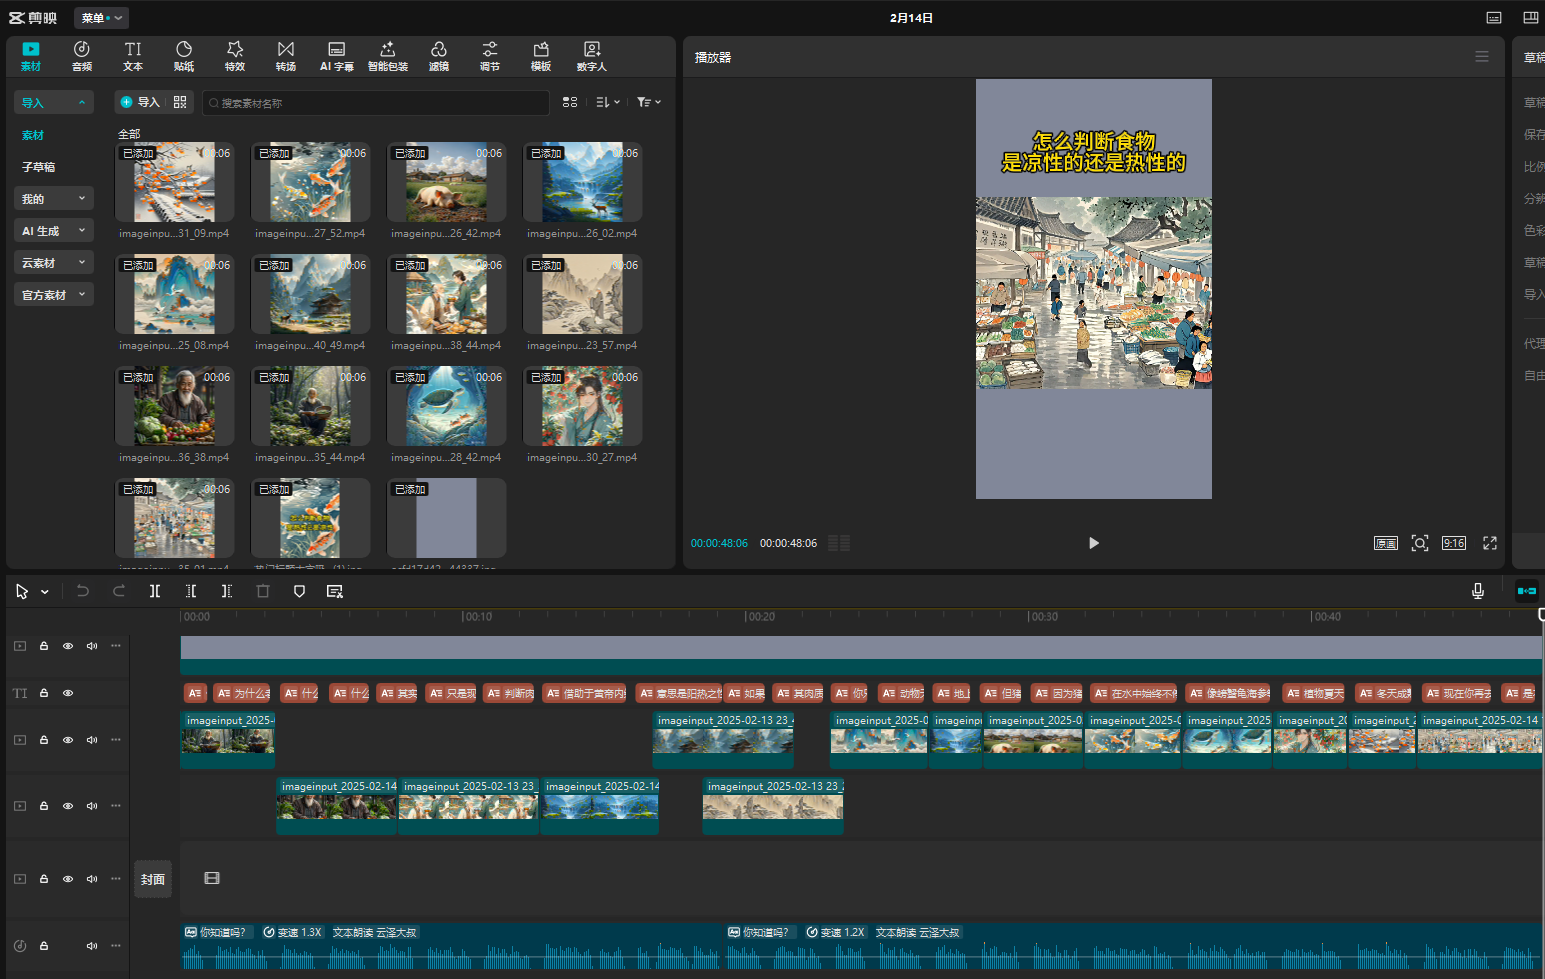Select the Split clip tool in timeline toolbar
The image size is (1545, 979).
[155, 591]
